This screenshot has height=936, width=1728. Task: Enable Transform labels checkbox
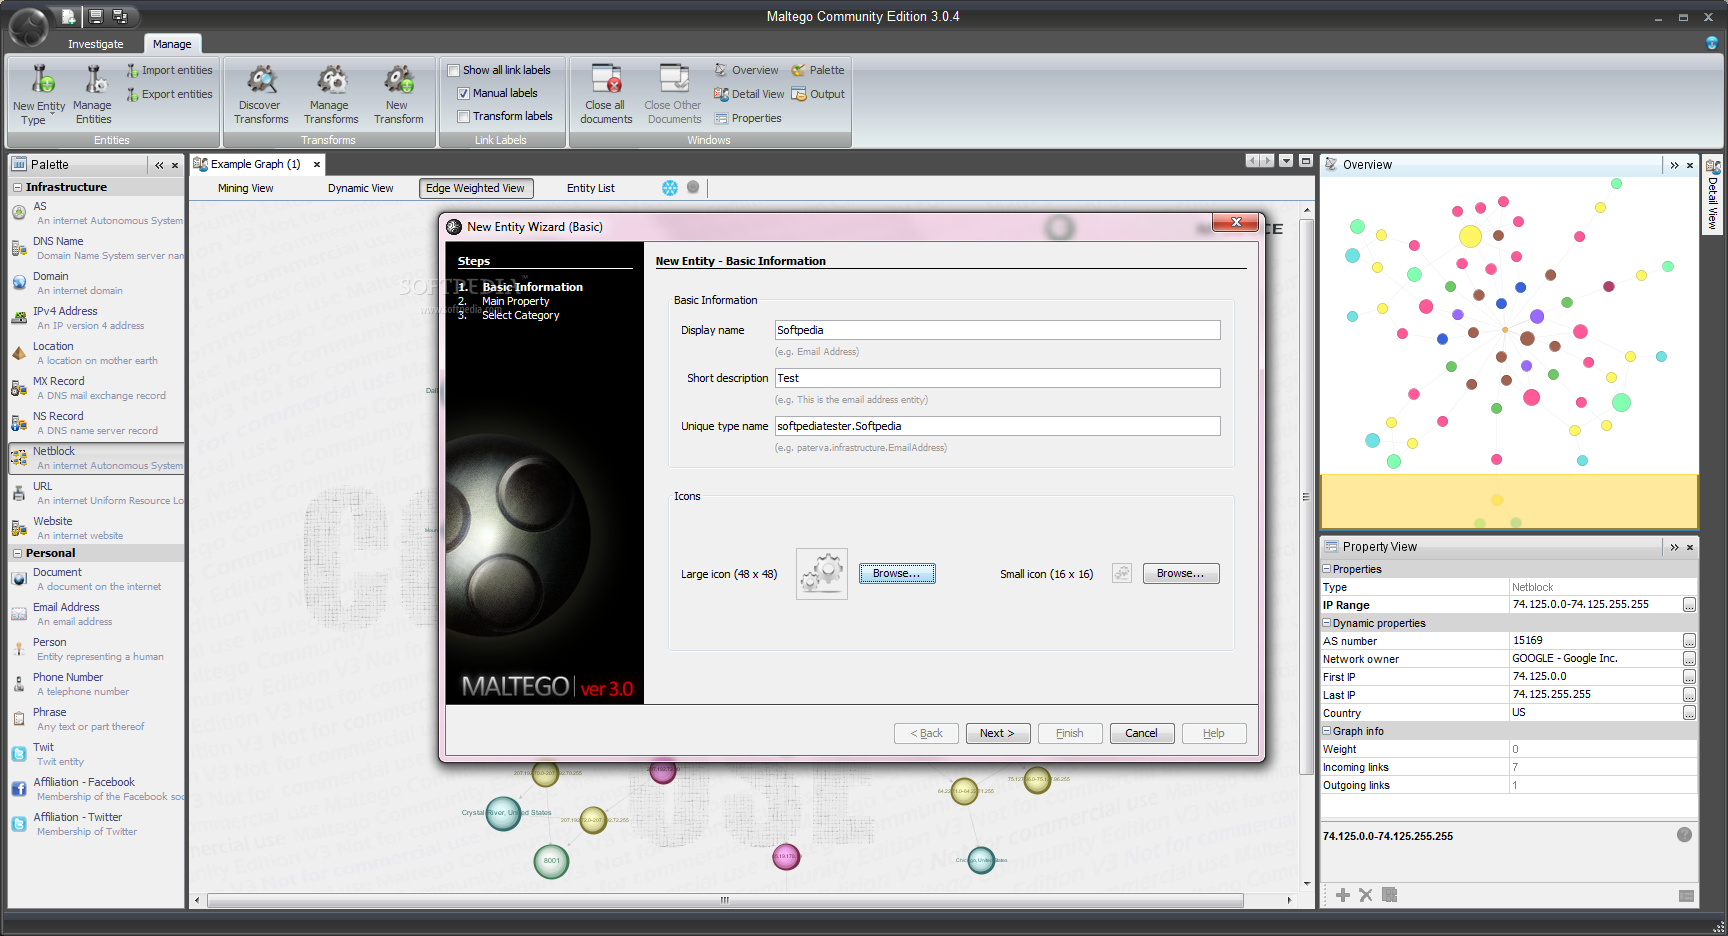[463, 116]
